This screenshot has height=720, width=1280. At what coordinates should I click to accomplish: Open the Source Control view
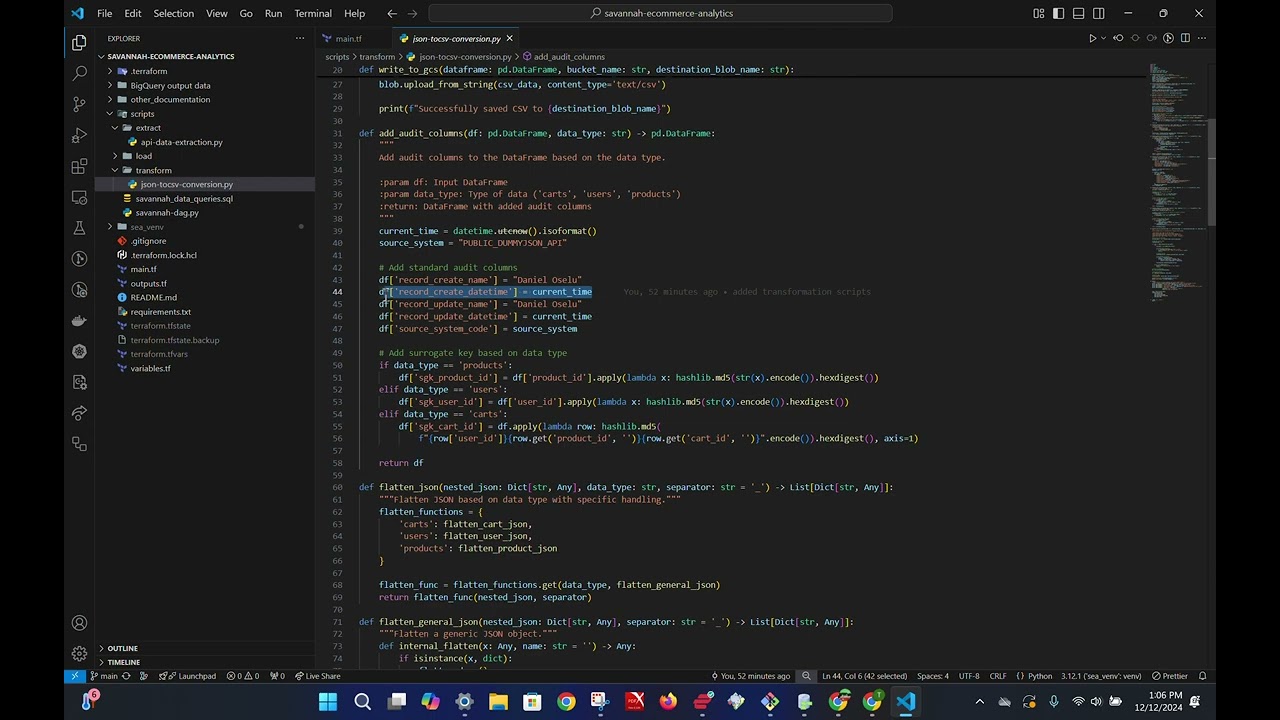coord(79,104)
